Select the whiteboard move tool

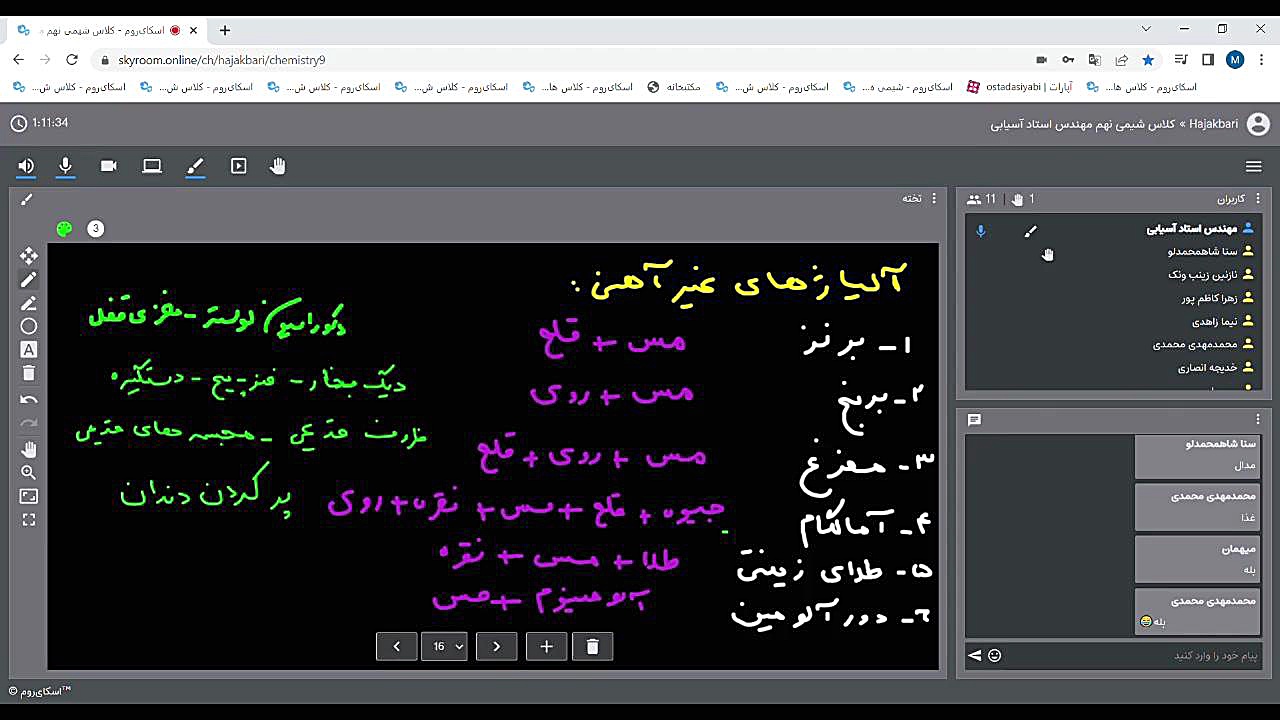[29, 256]
